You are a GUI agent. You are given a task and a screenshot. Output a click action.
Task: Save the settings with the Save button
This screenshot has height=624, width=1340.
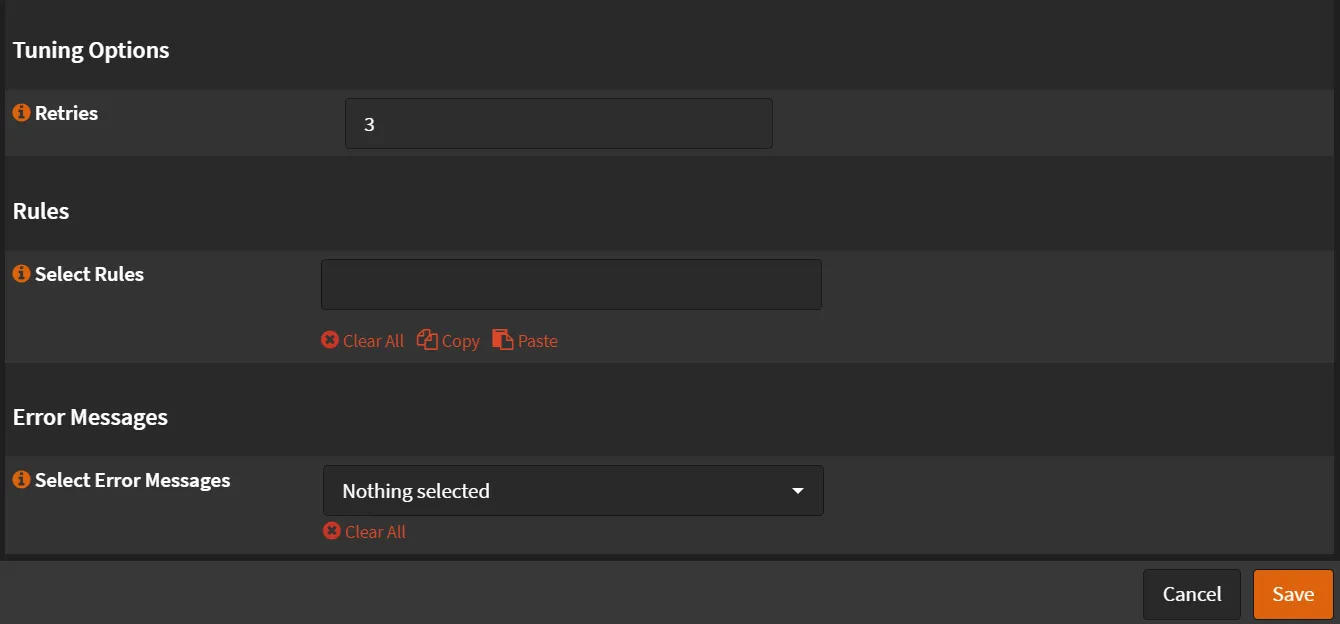tap(1292, 594)
